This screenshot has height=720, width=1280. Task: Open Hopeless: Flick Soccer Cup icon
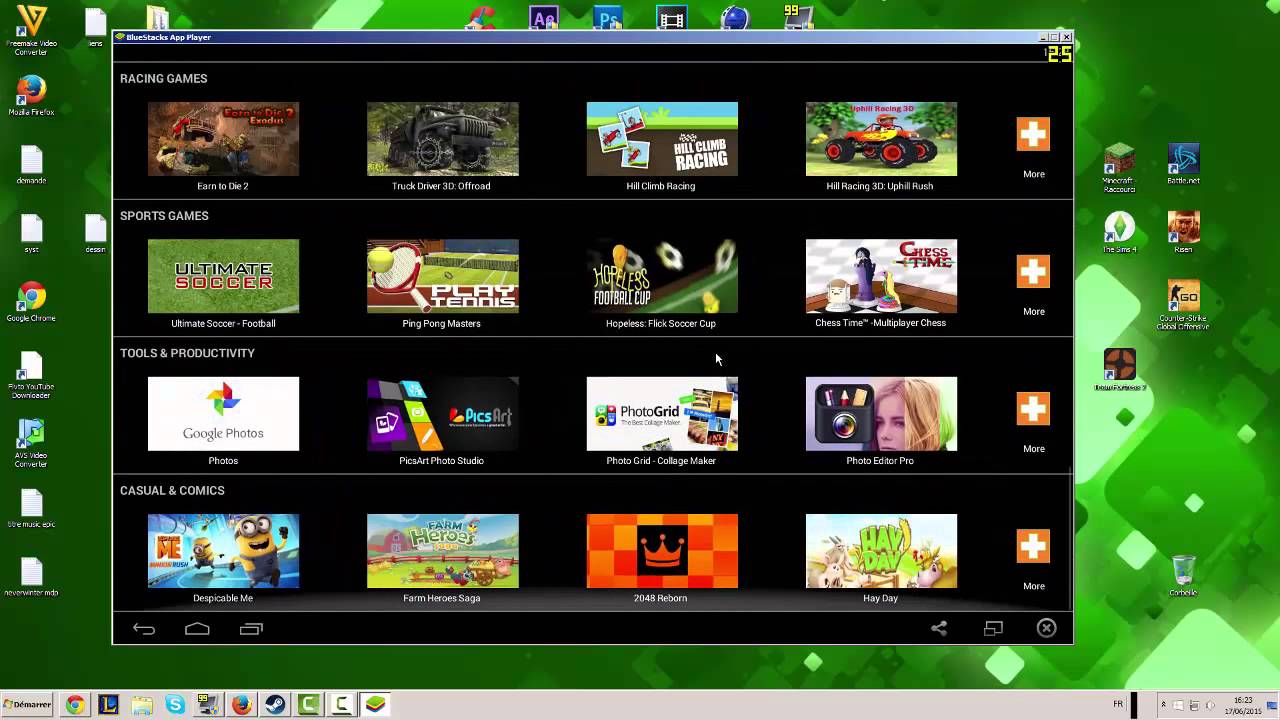(x=662, y=276)
